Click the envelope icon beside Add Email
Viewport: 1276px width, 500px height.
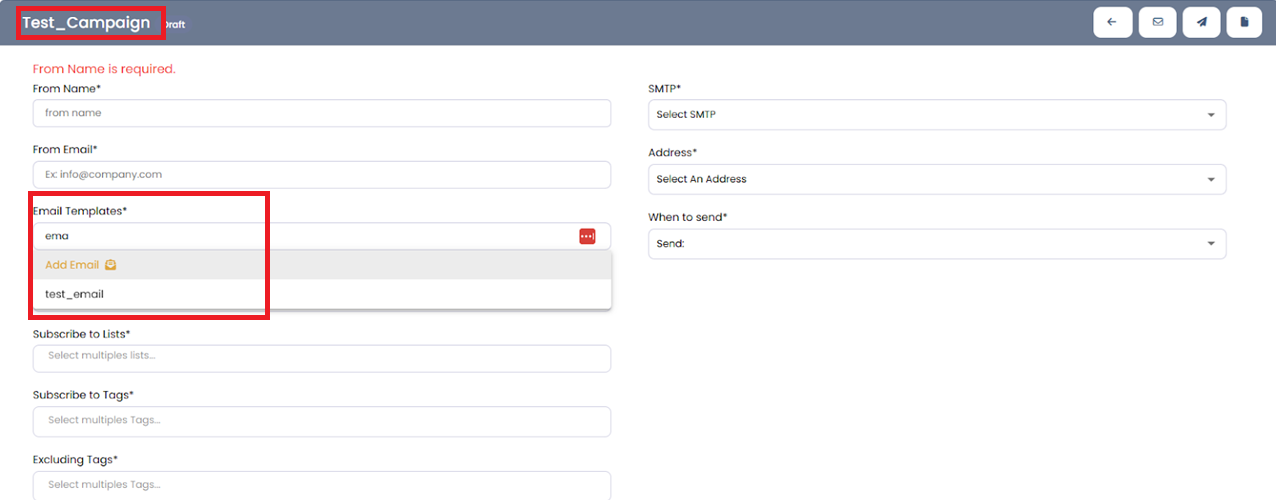click(x=111, y=265)
